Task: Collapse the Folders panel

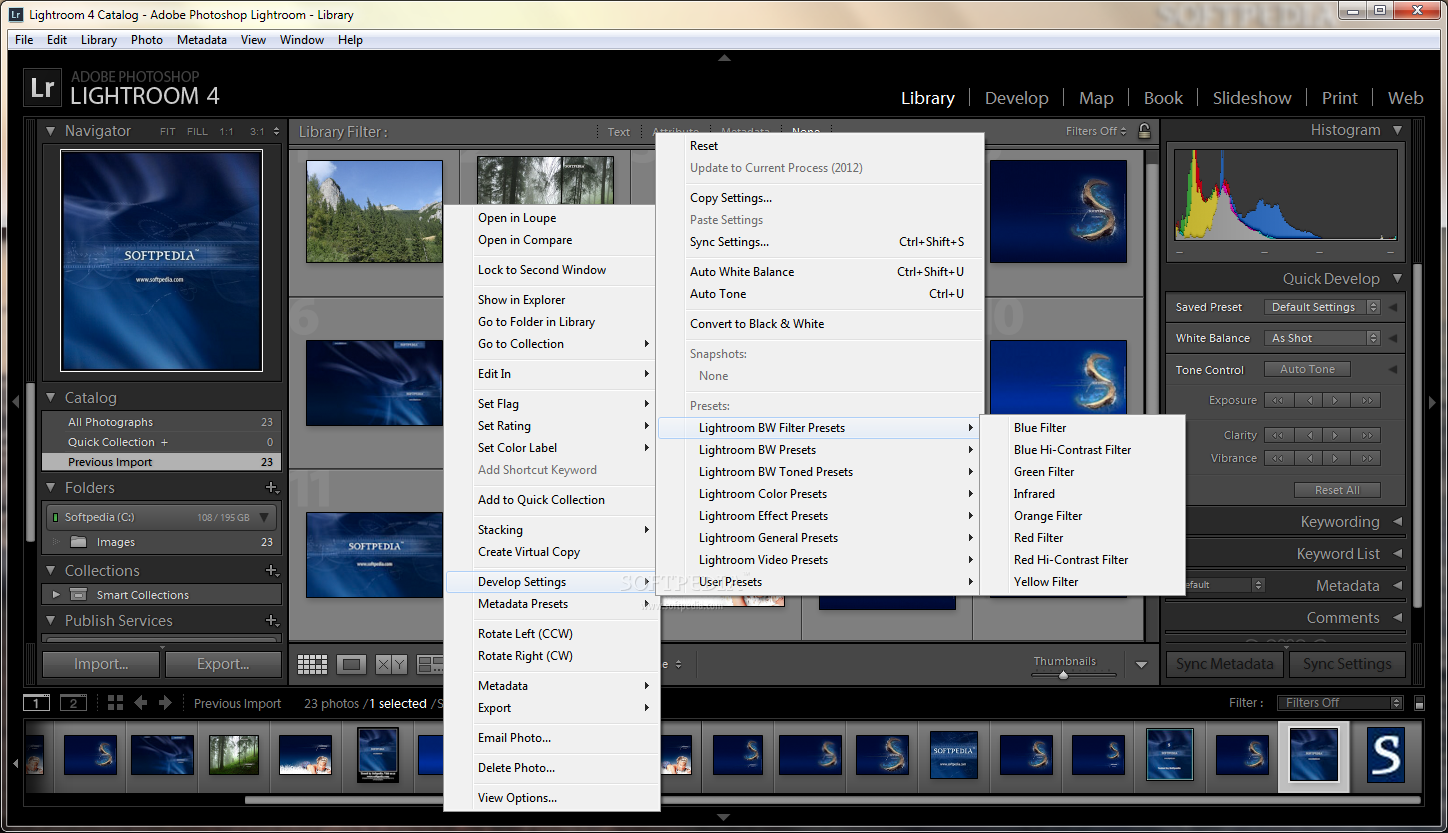Action: click(51, 488)
